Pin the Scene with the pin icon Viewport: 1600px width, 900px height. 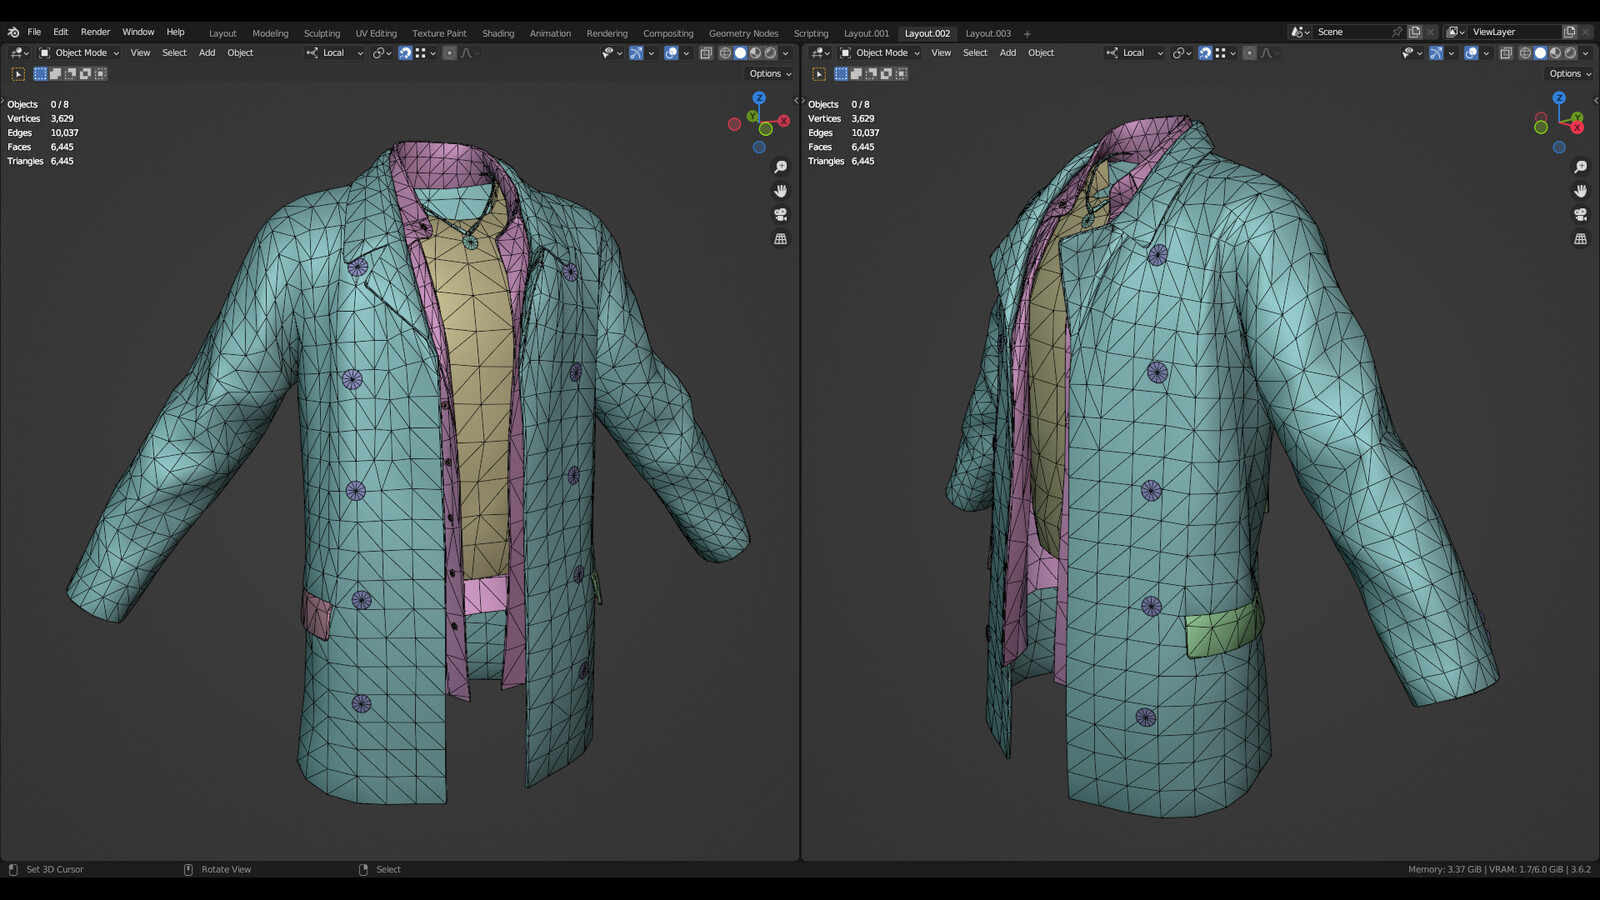pos(1397,32)
